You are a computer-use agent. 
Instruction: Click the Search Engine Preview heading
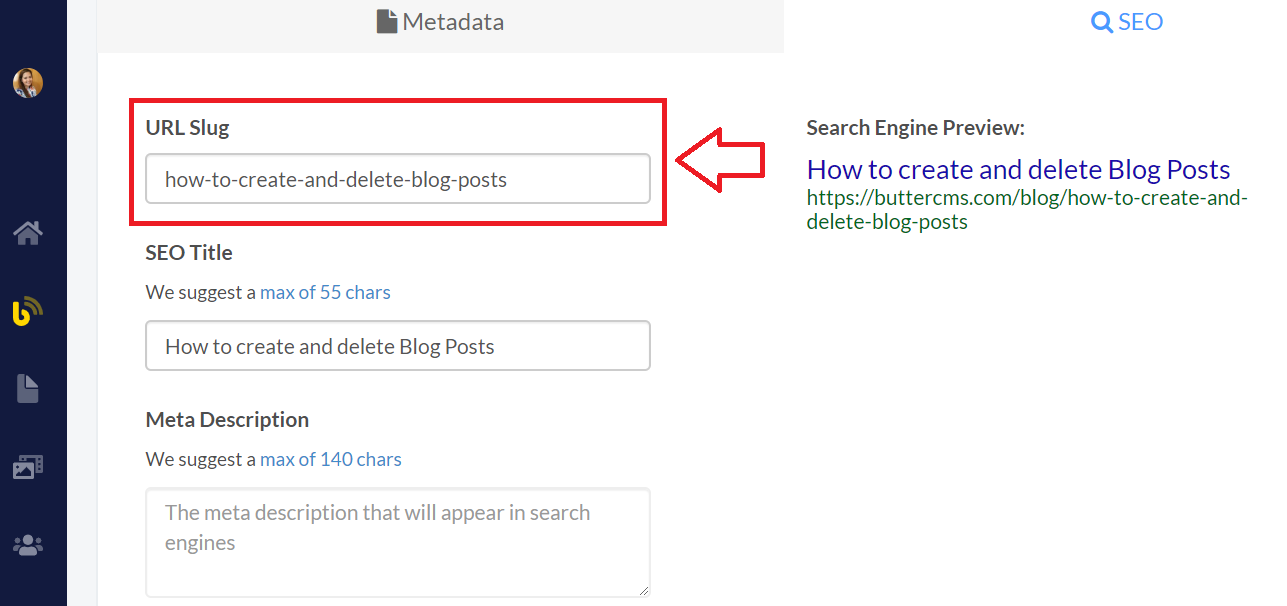pos(915,128)
